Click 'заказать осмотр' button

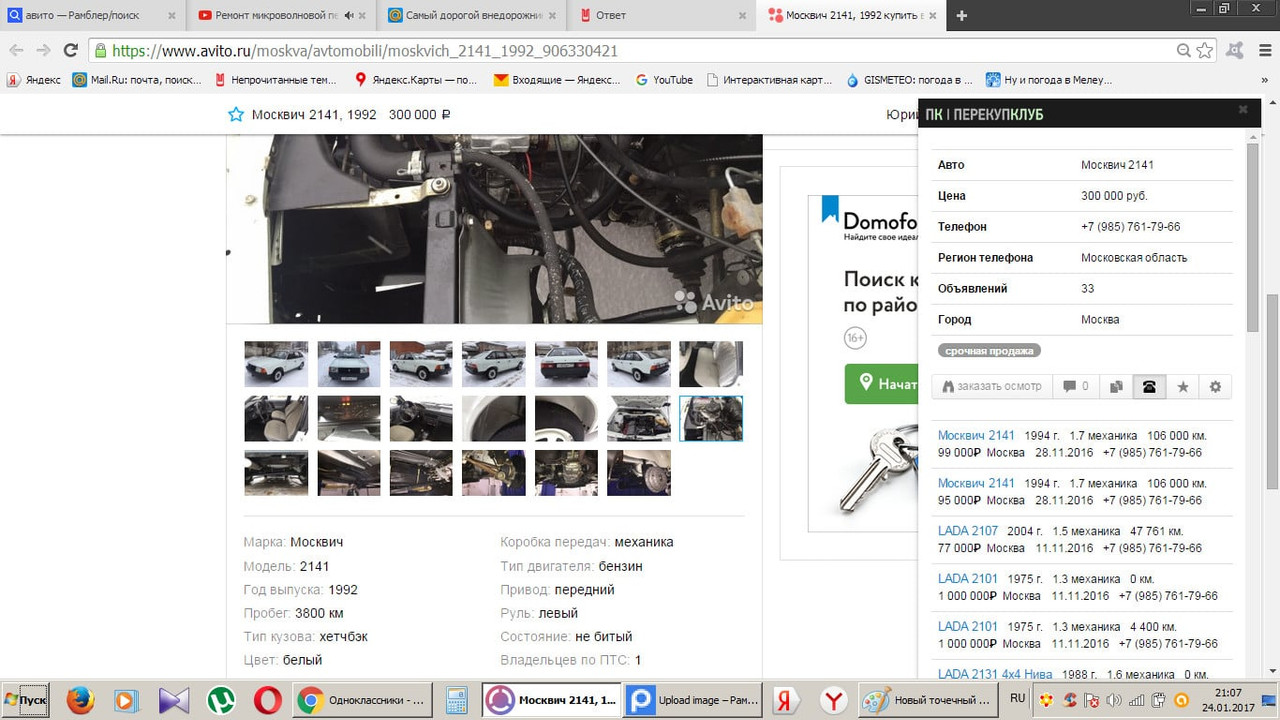click(992, 386)
